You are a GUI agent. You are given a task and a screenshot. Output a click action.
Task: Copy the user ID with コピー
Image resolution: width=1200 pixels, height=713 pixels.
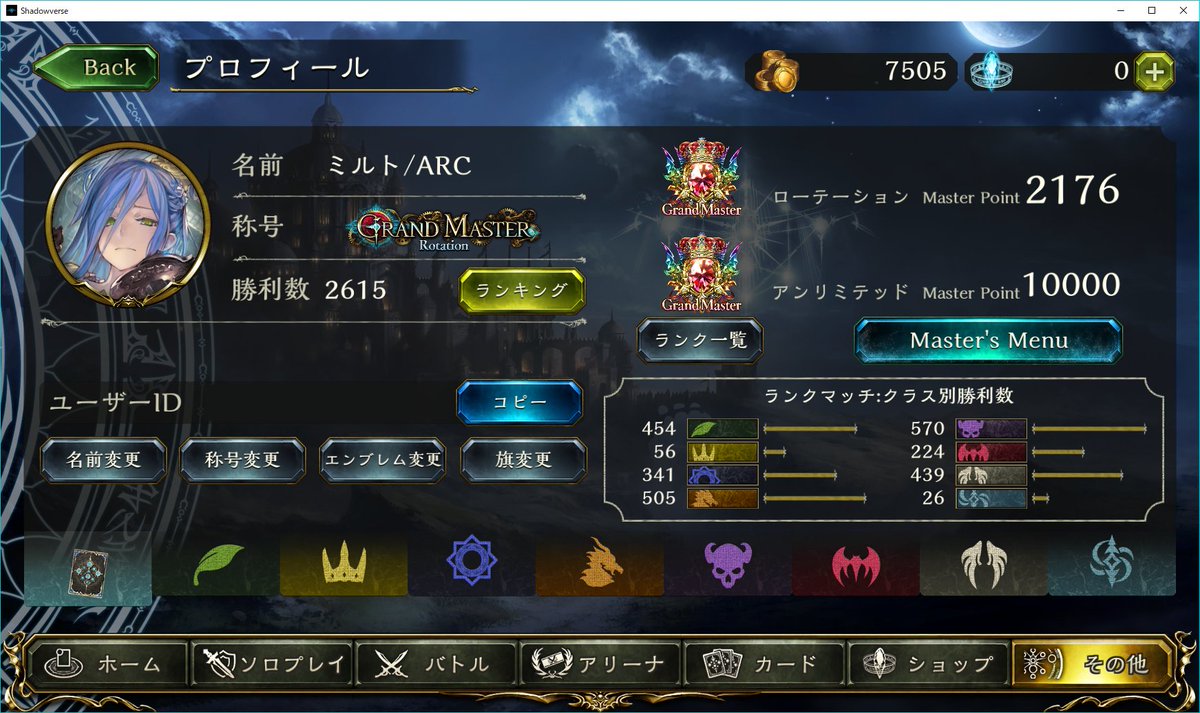pos(519,402)
